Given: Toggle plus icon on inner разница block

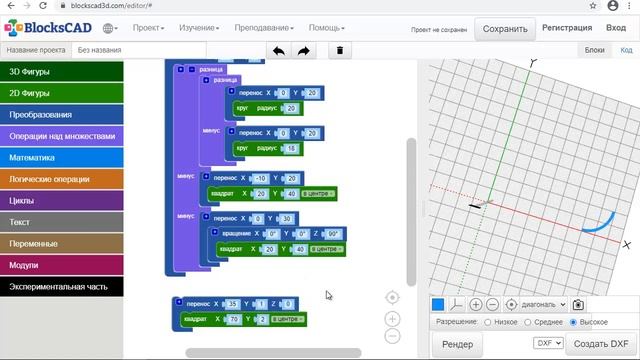Looking at the screenshot, I should [206, 80].
